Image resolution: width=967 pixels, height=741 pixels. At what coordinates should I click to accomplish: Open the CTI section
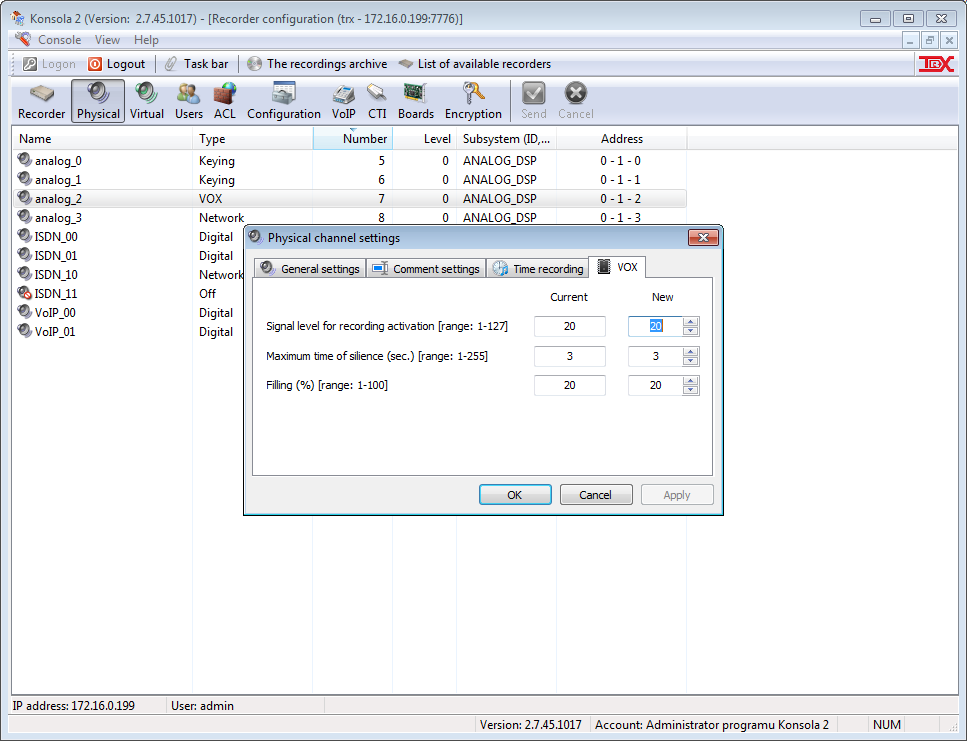coord(377,101)
